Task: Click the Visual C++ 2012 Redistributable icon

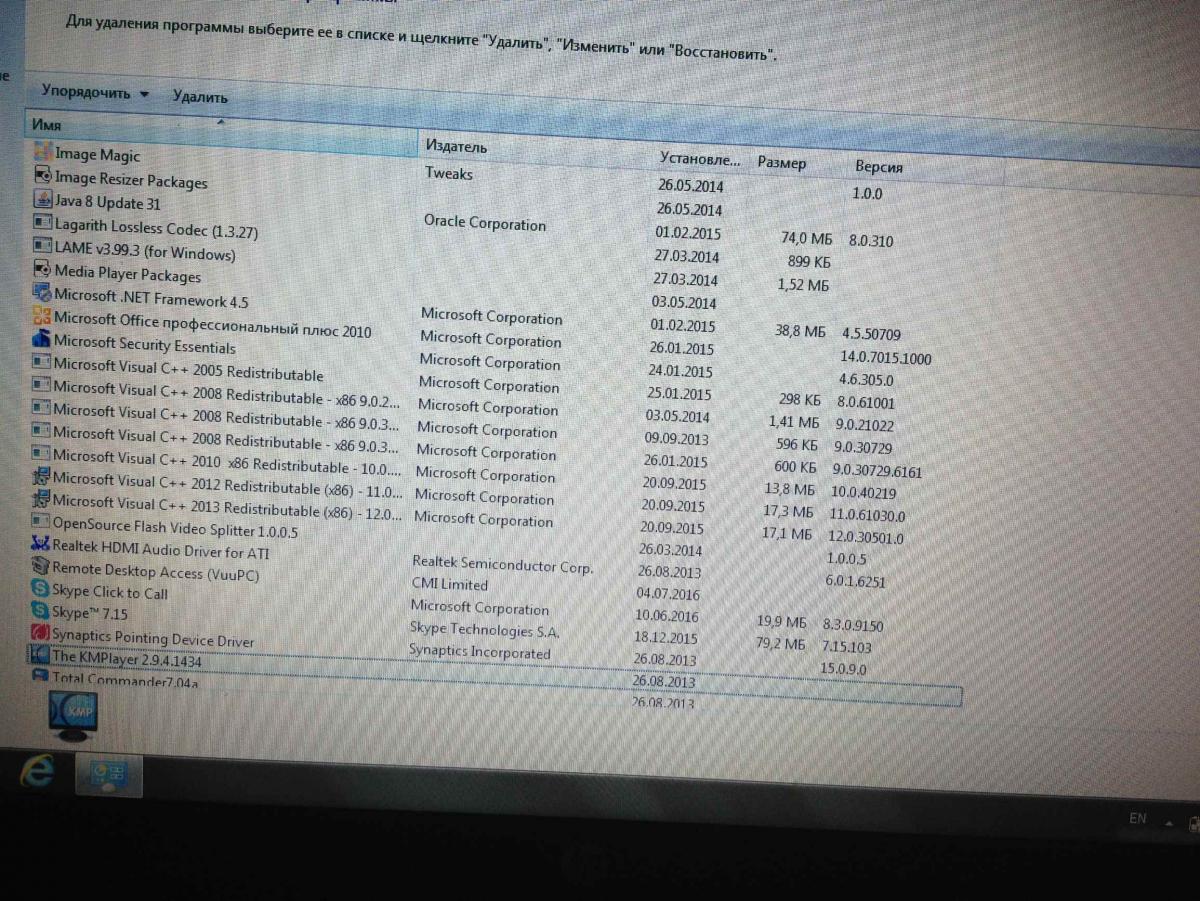Action: click(41, 478)
